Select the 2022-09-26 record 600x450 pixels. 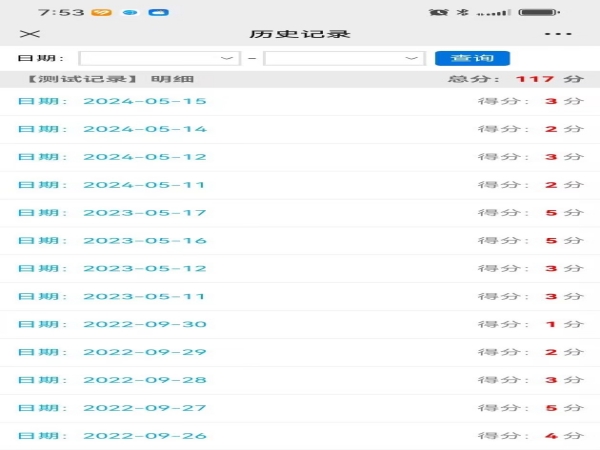point(300,436)
